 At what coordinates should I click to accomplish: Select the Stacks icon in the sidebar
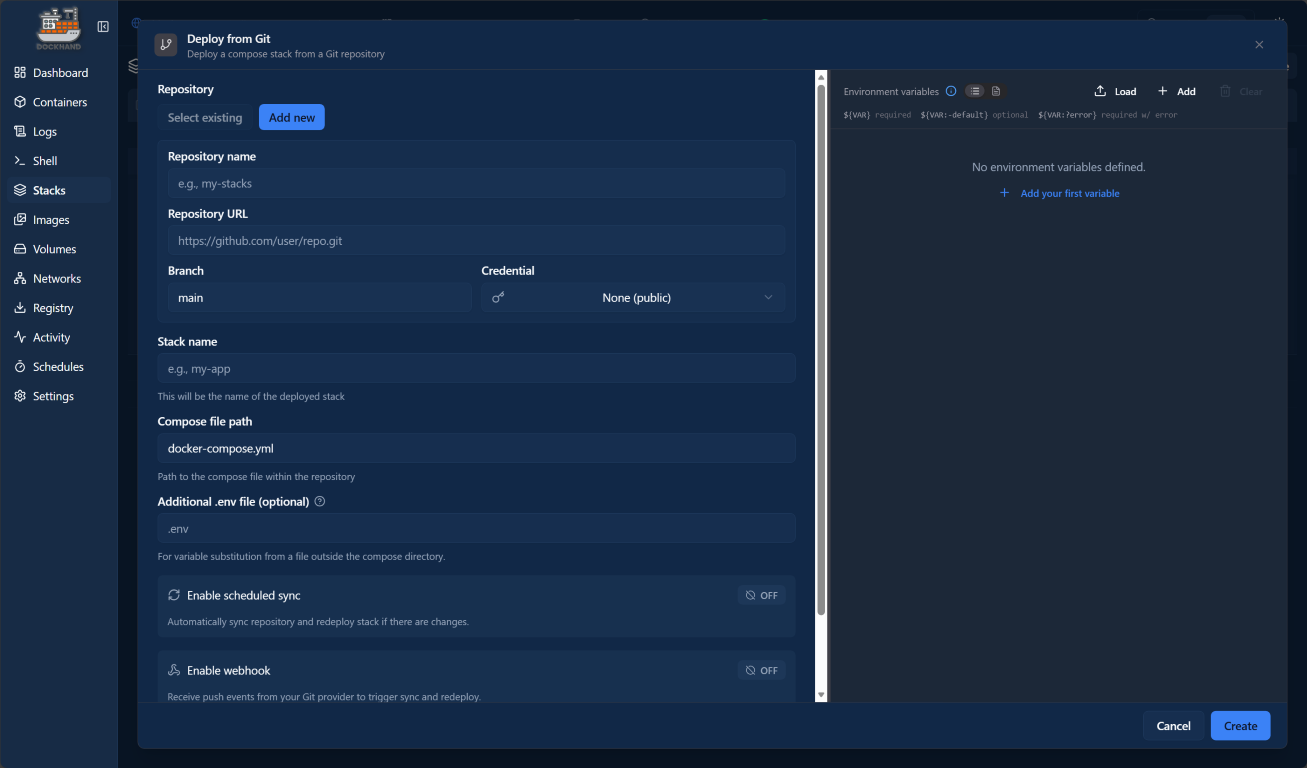coord(20,189)
